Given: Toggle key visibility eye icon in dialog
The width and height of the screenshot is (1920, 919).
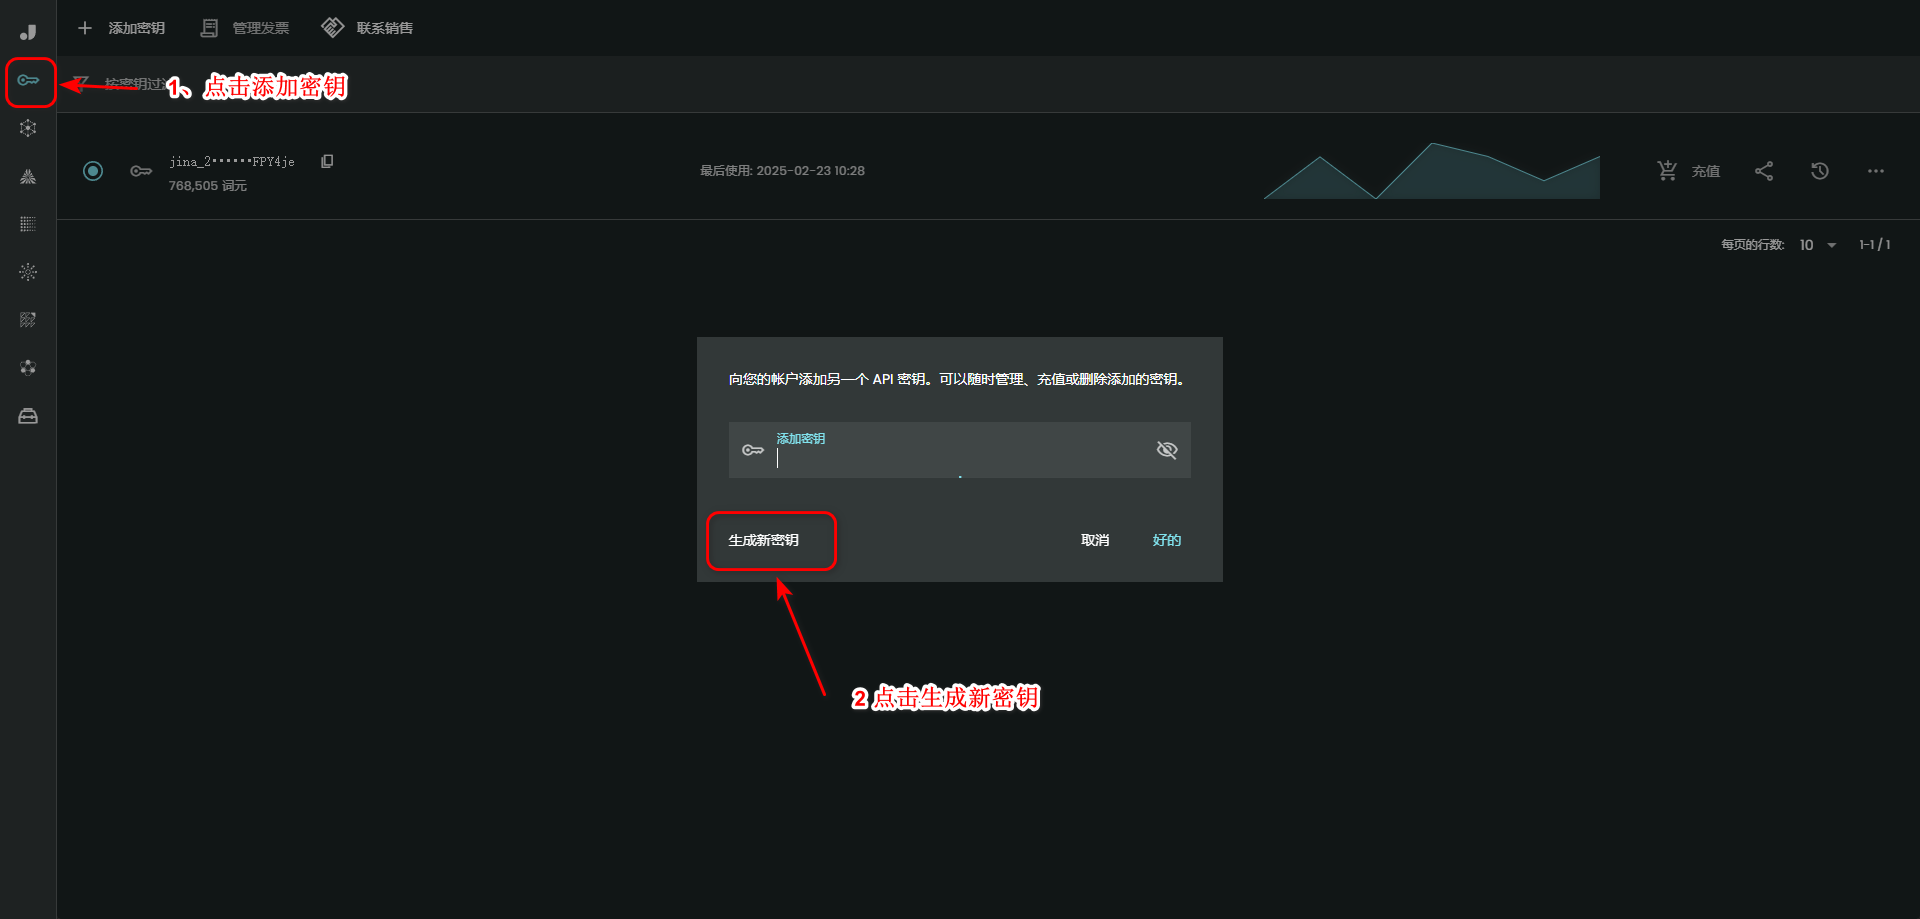Looking at the screenshot, I should 1166,450.
